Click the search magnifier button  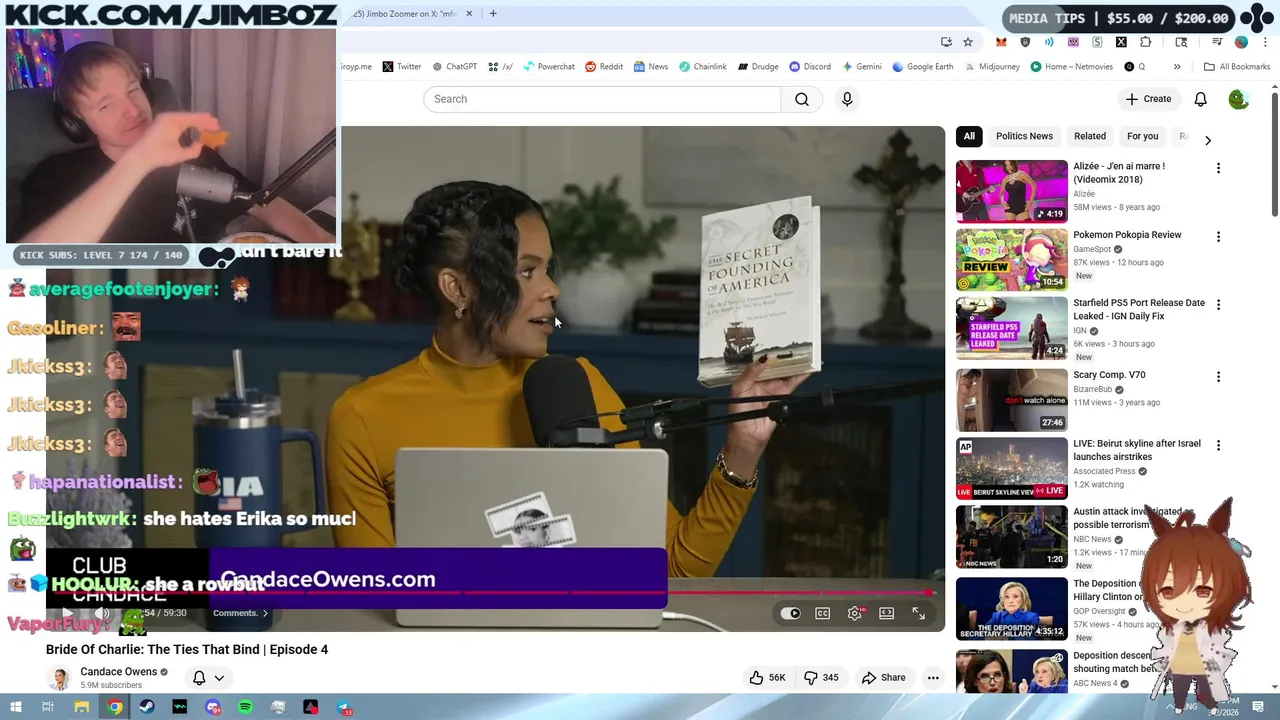click(x=802, y=99)
